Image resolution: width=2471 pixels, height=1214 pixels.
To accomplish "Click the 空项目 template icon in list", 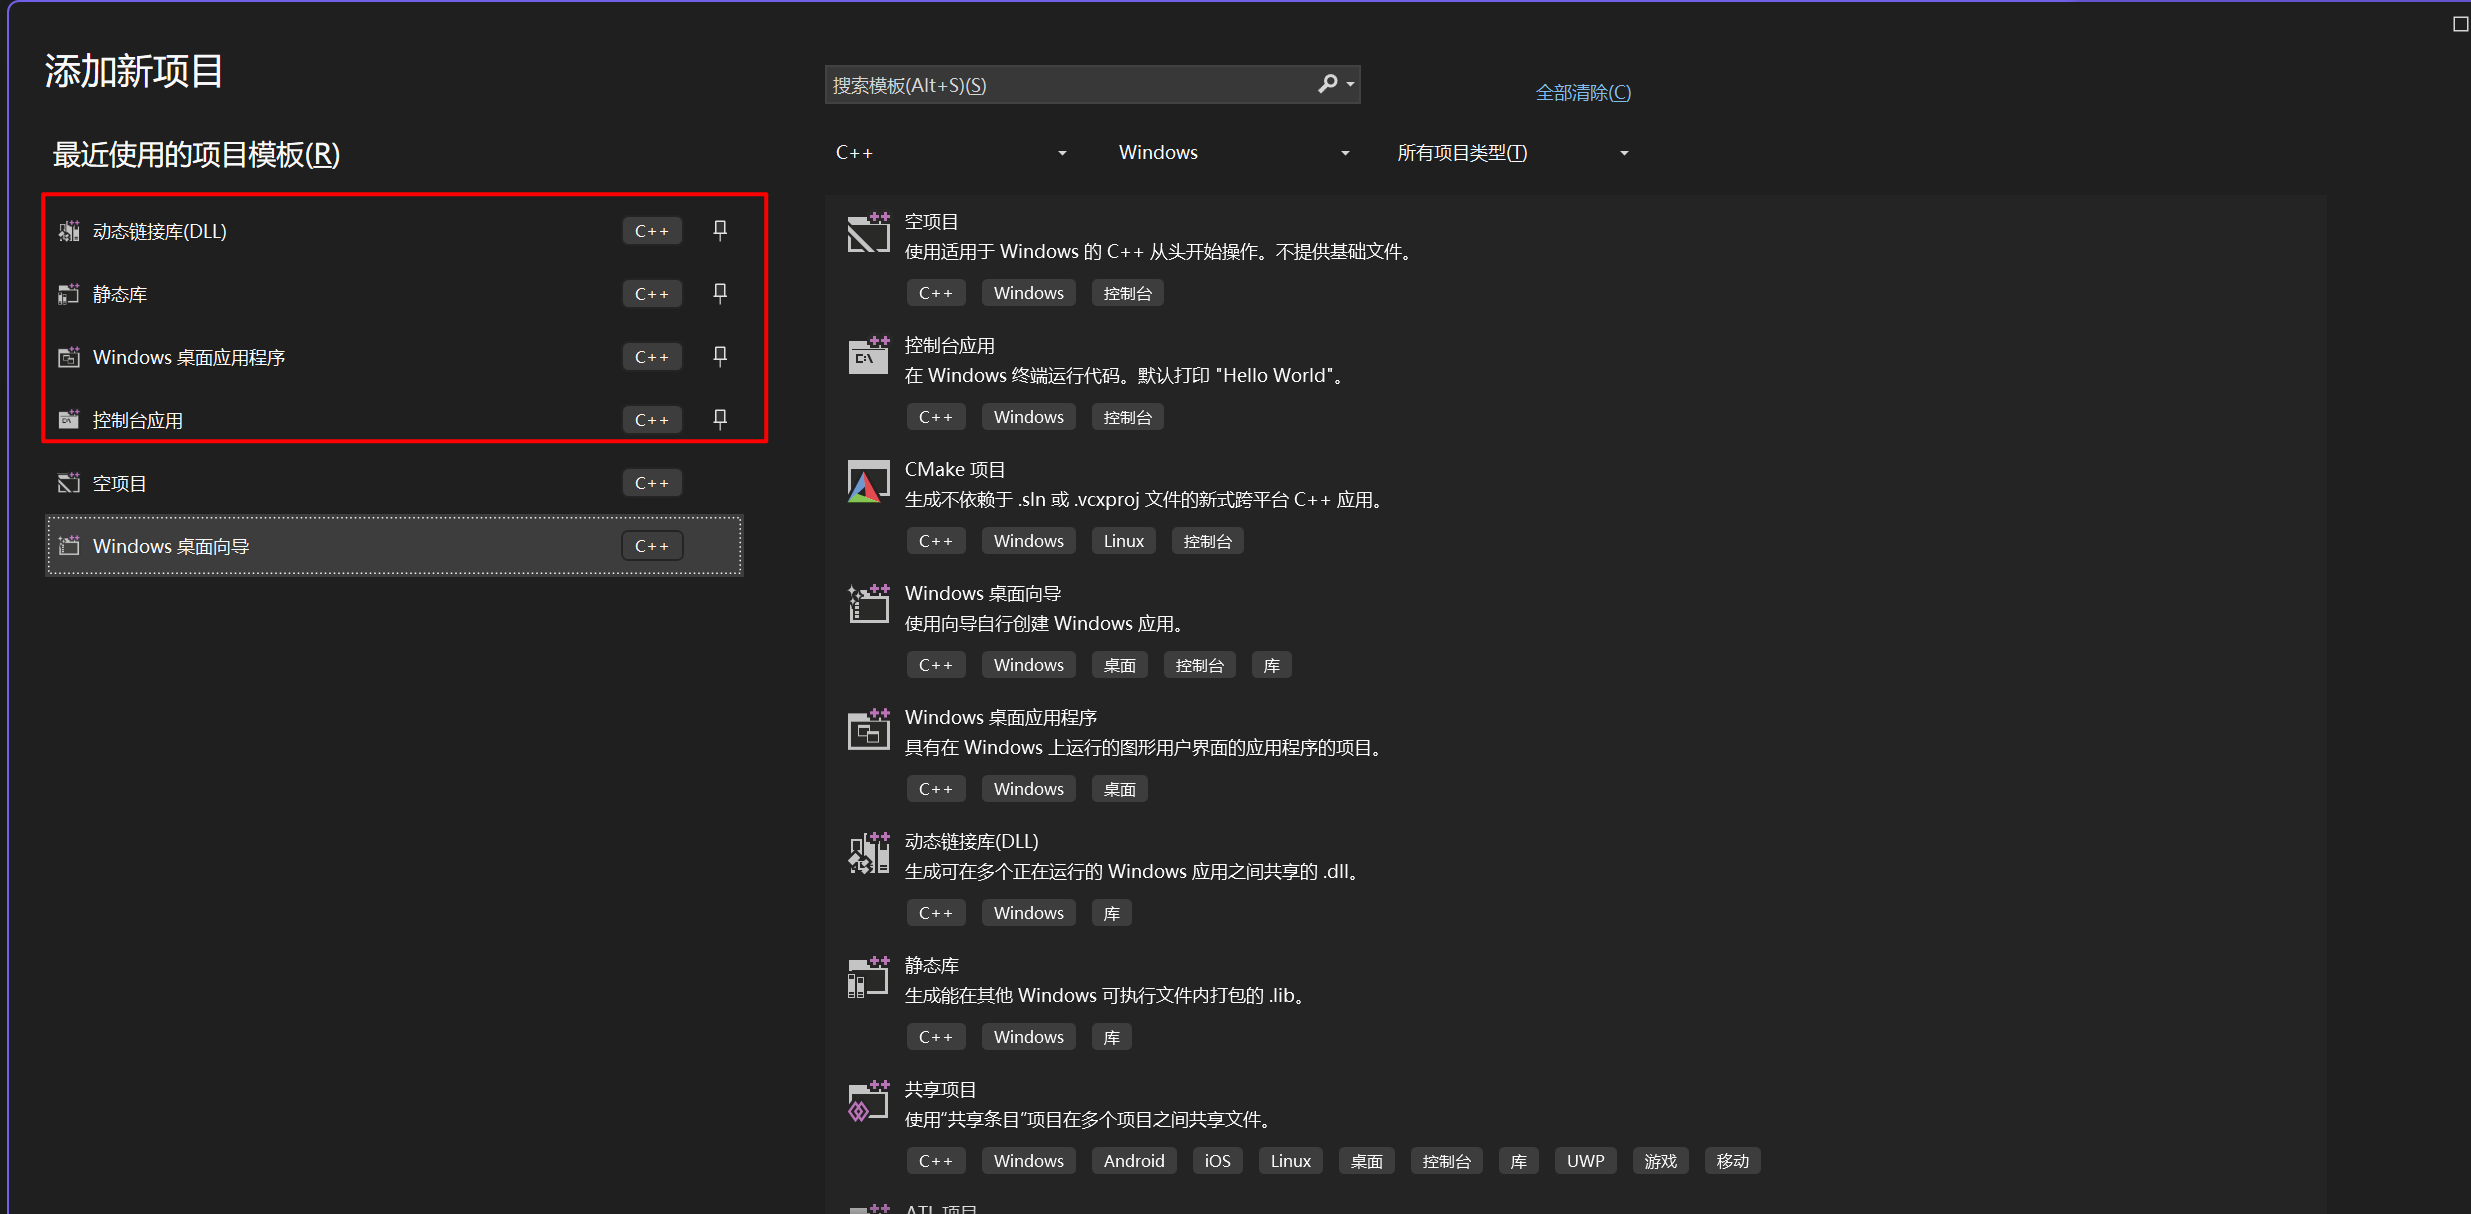I will point(867,235).
